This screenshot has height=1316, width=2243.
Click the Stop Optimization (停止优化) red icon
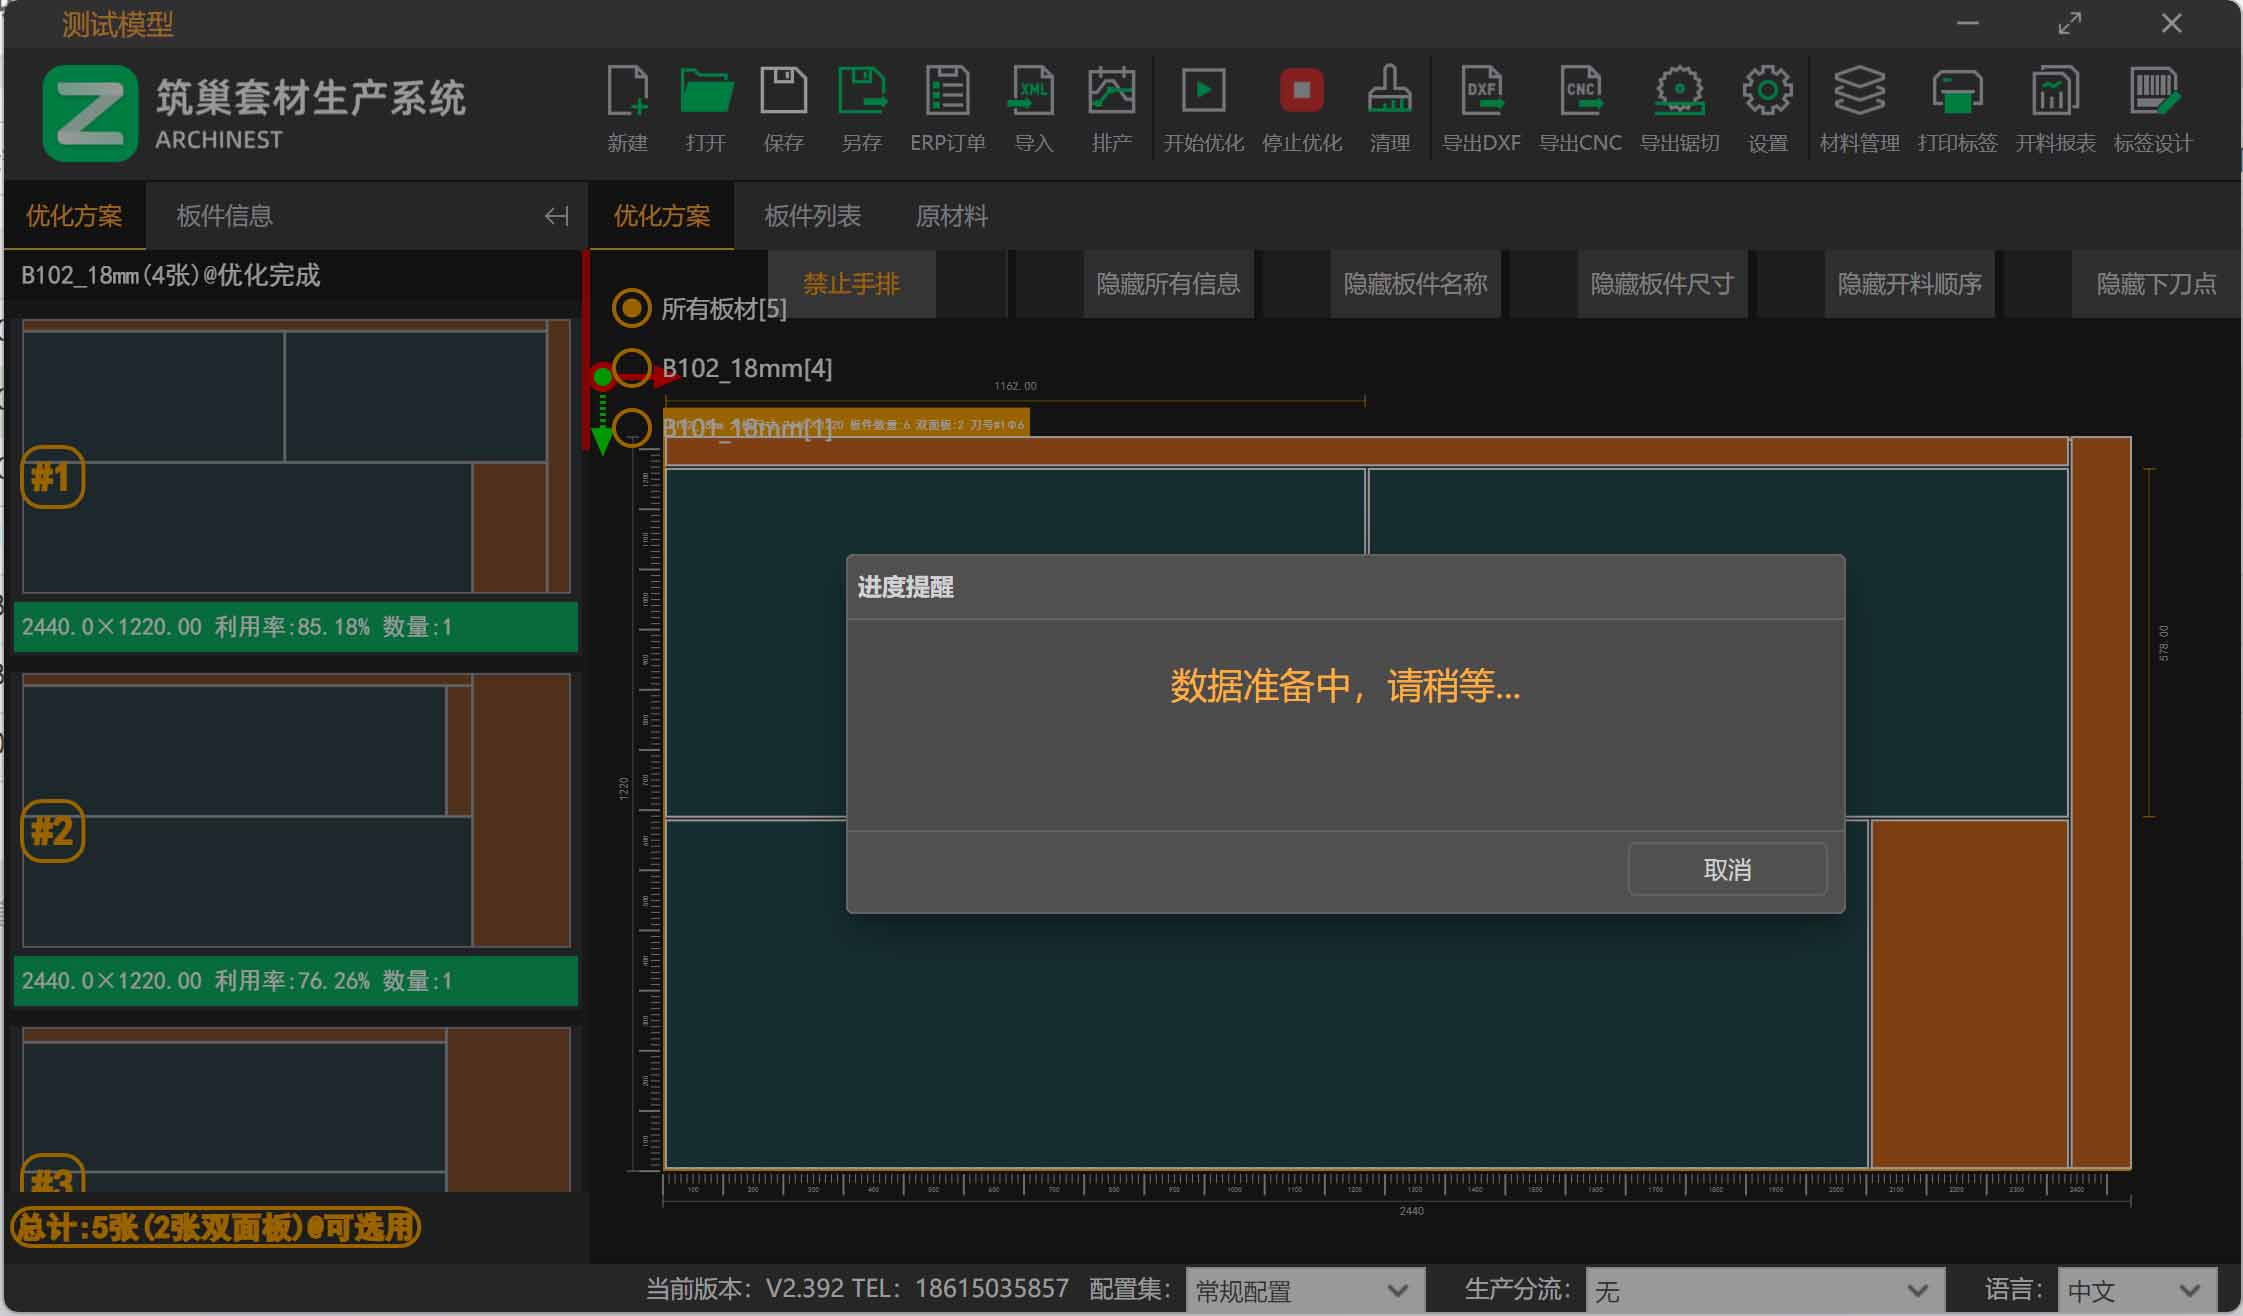(x=1301, y=92)
